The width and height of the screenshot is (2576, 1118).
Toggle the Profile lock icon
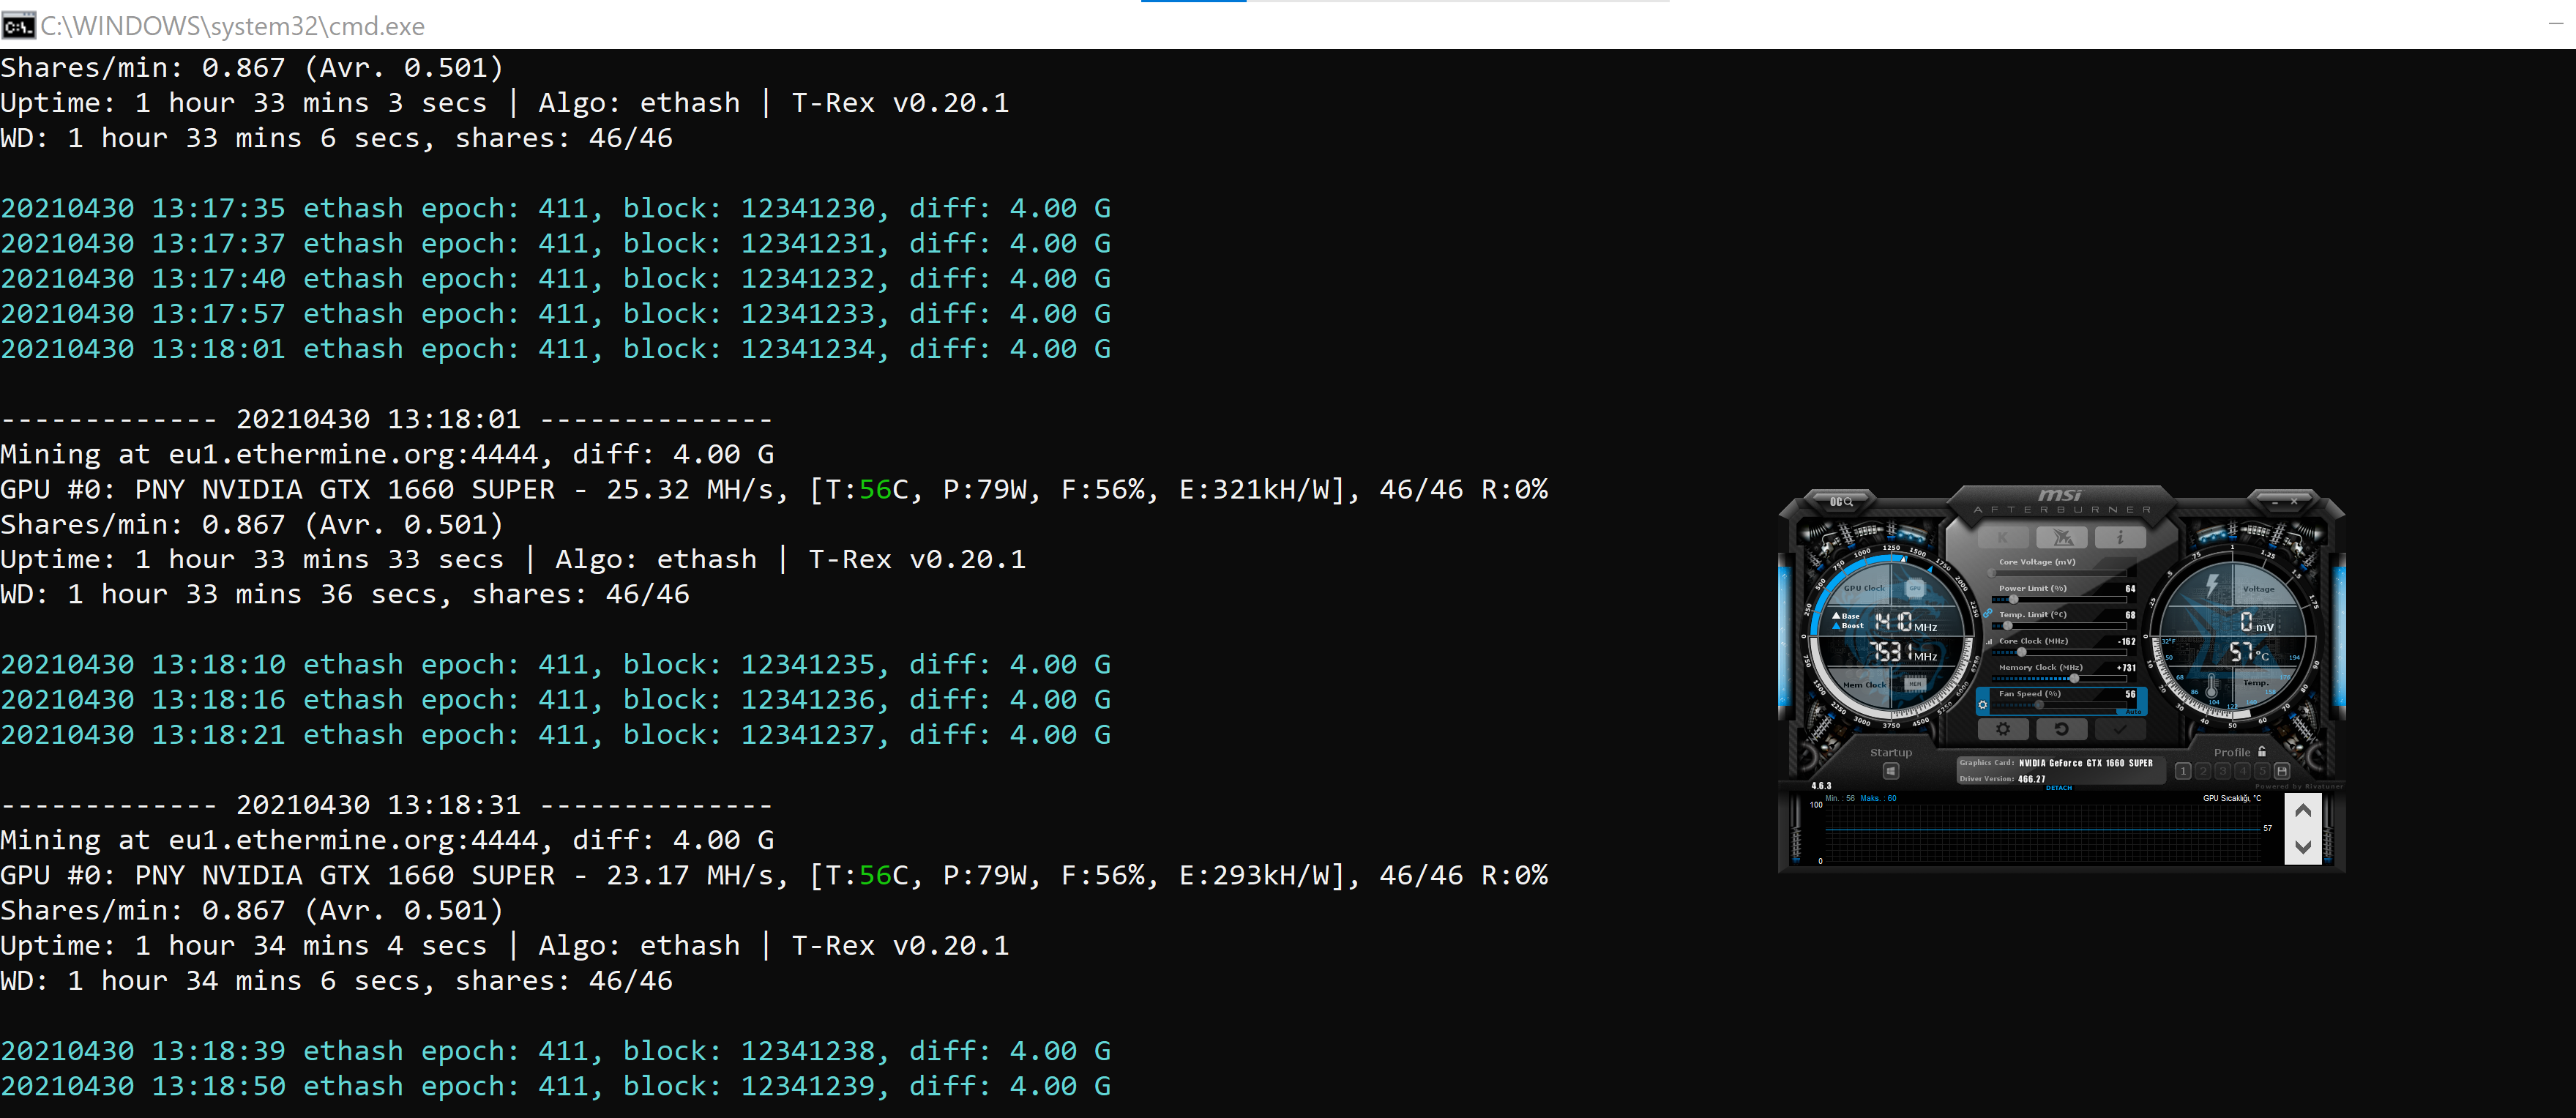(2262, 752)
